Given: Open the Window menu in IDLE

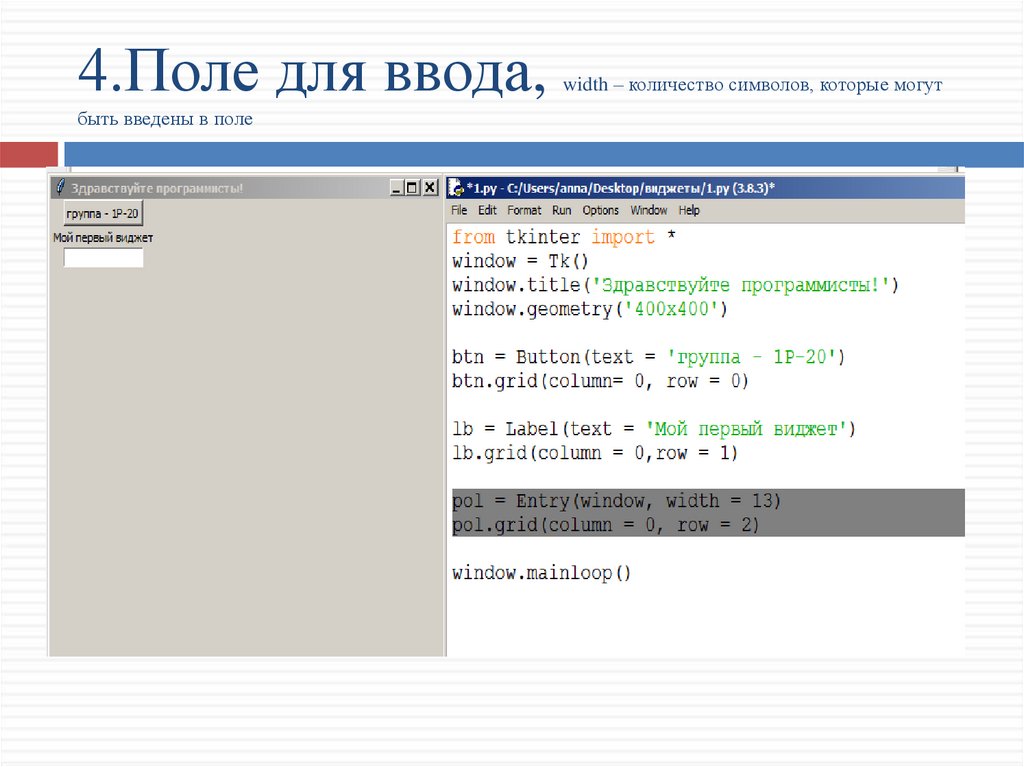Looking at the screenshot, I should [648, 210].
